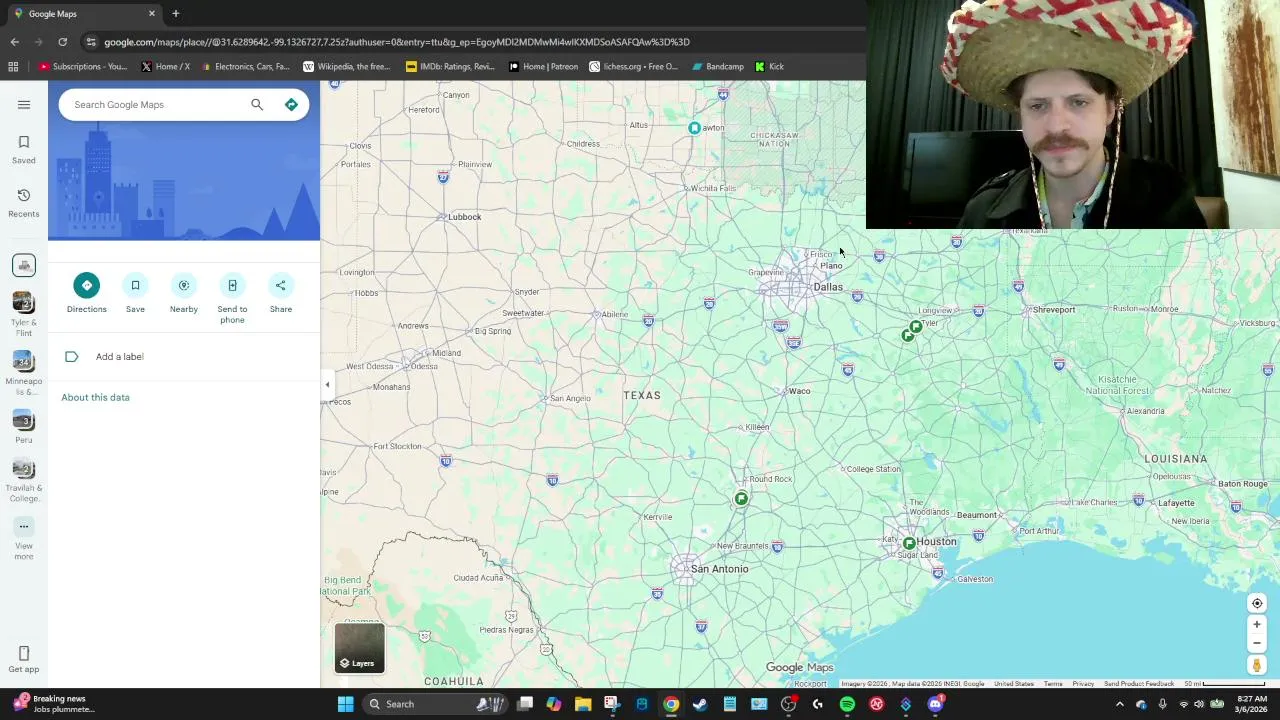Screen dimensions: 1280x720
Task: Click Get app in sidebar
Action: pos(24,660)
